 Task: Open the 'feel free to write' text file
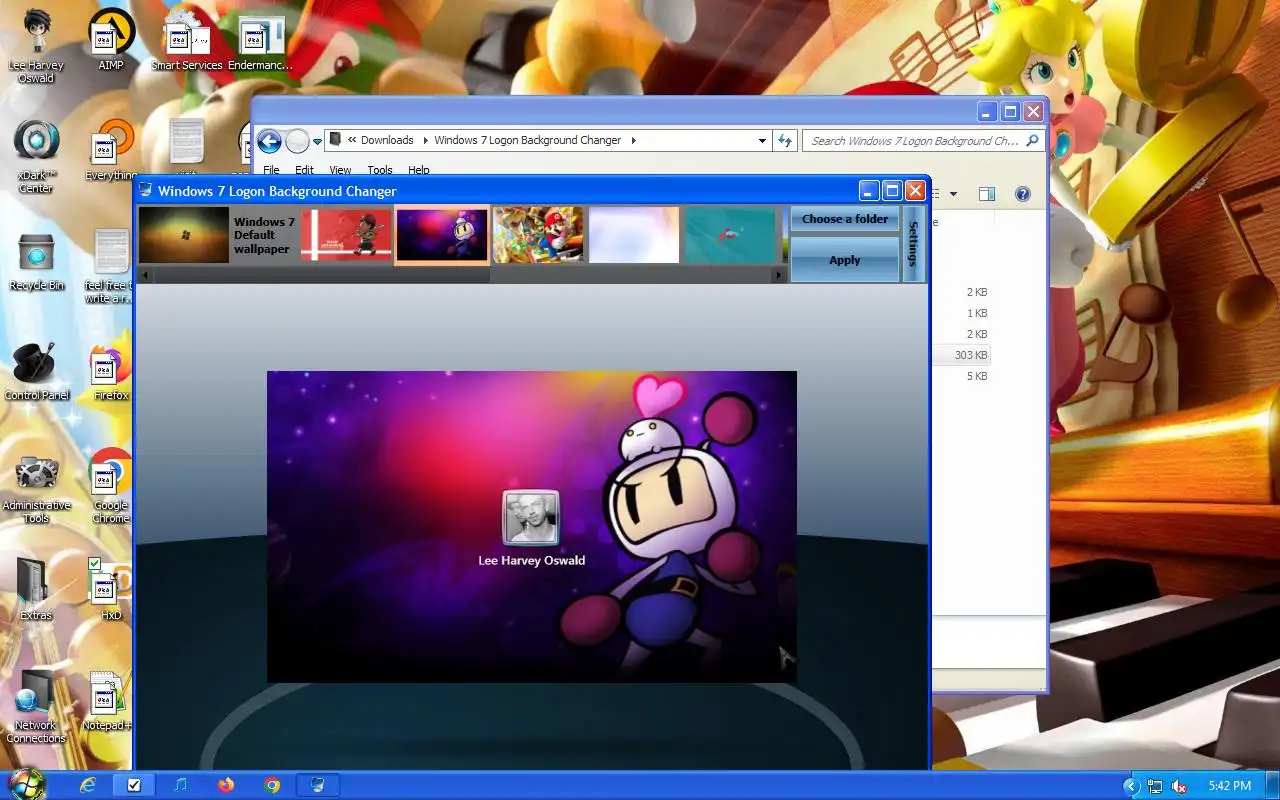point(110,267)
